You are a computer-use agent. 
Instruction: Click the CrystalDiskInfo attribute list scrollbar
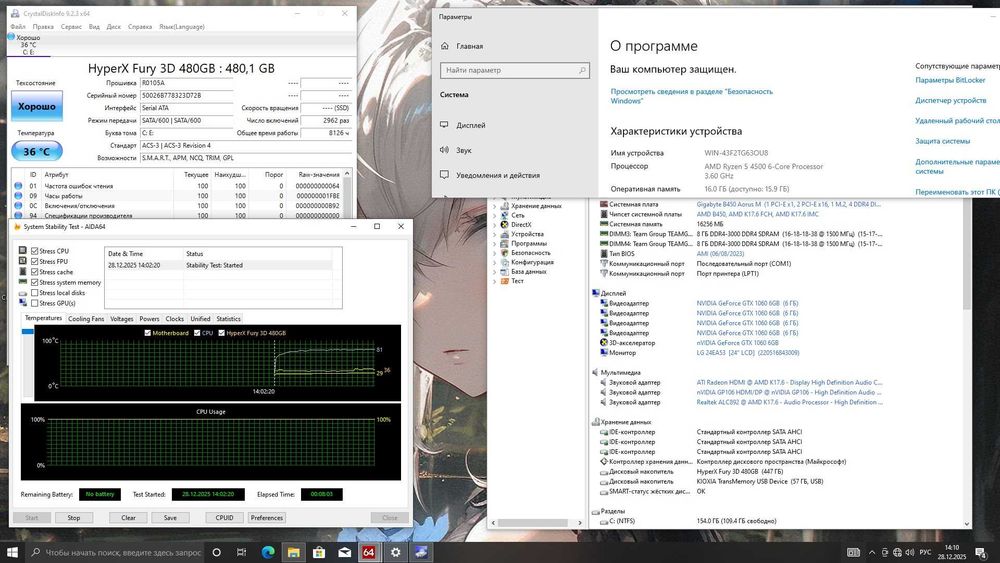pyautogui.click(x=347, y=194)
